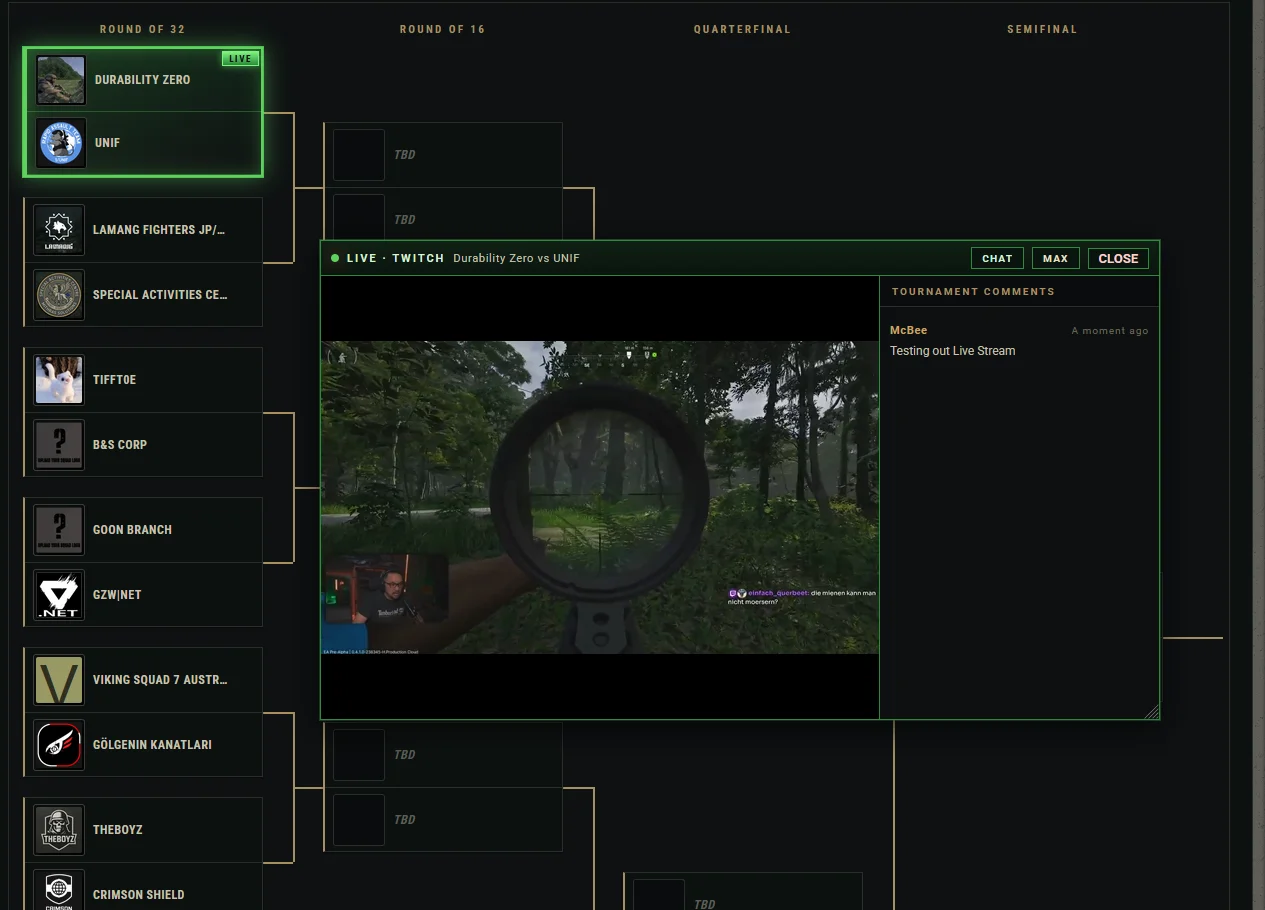Click the GZW|NET team logo
Screen dimensions: 1265x910
(59, 595)
